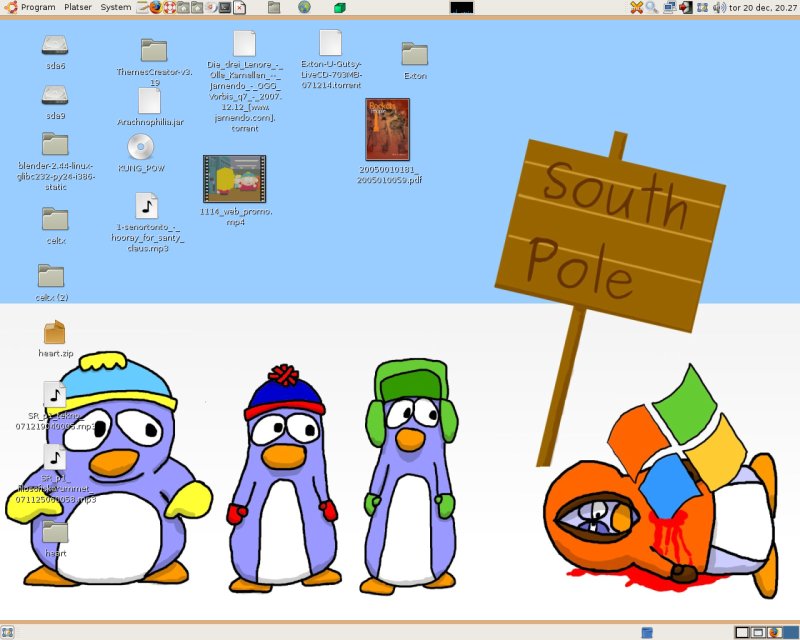Open the network monitors tray icon
Screen dimensions: 800x640
(x=669, y=7)
